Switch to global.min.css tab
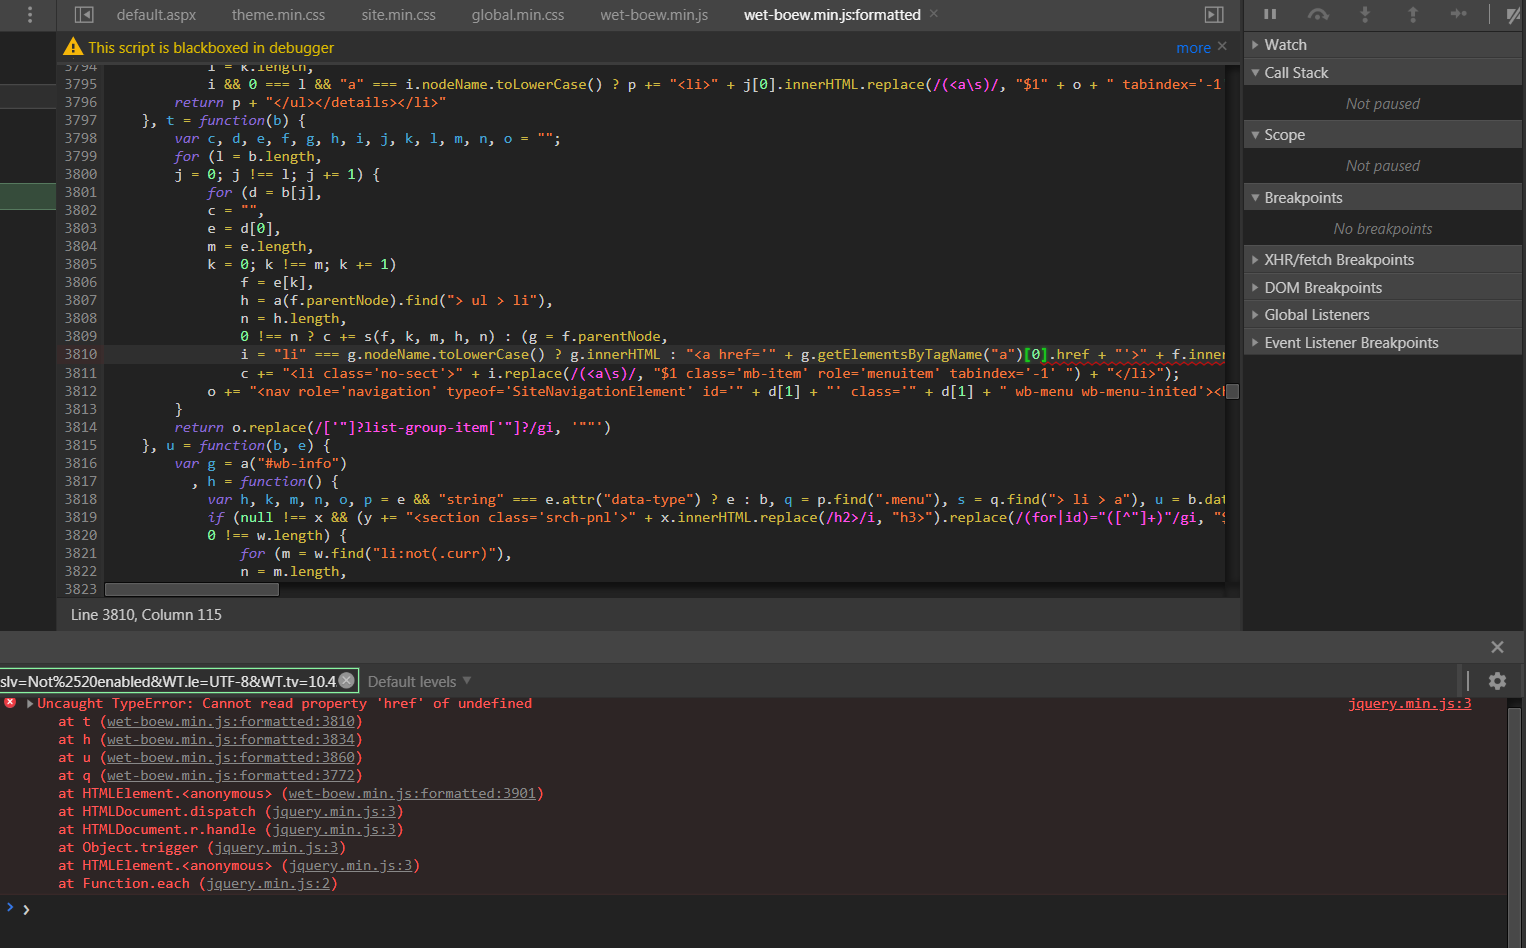This screenshot has width=1526, height=948. tap(518, 15)
